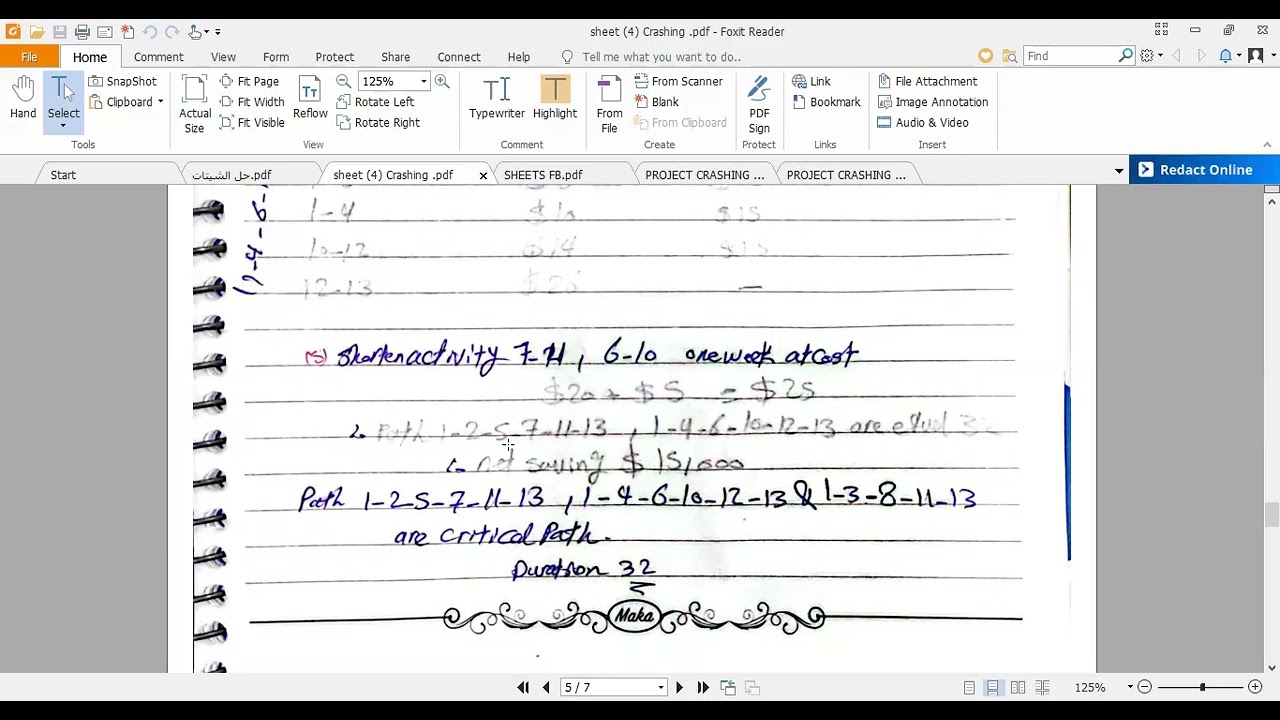Add a Bookmark
Screen dimensions: 1280x720
[826, 102]
